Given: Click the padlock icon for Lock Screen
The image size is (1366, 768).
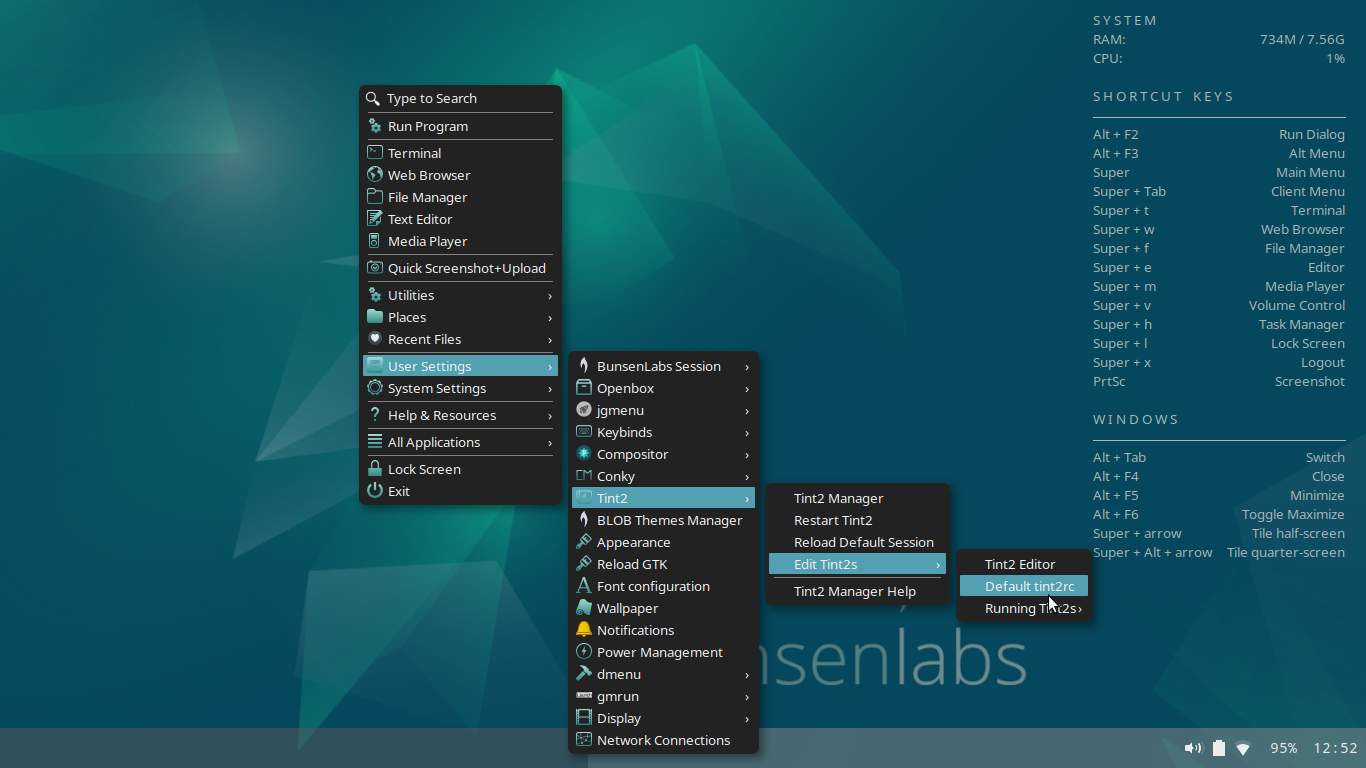Looking at the screenshot, I should coord(375,469).
